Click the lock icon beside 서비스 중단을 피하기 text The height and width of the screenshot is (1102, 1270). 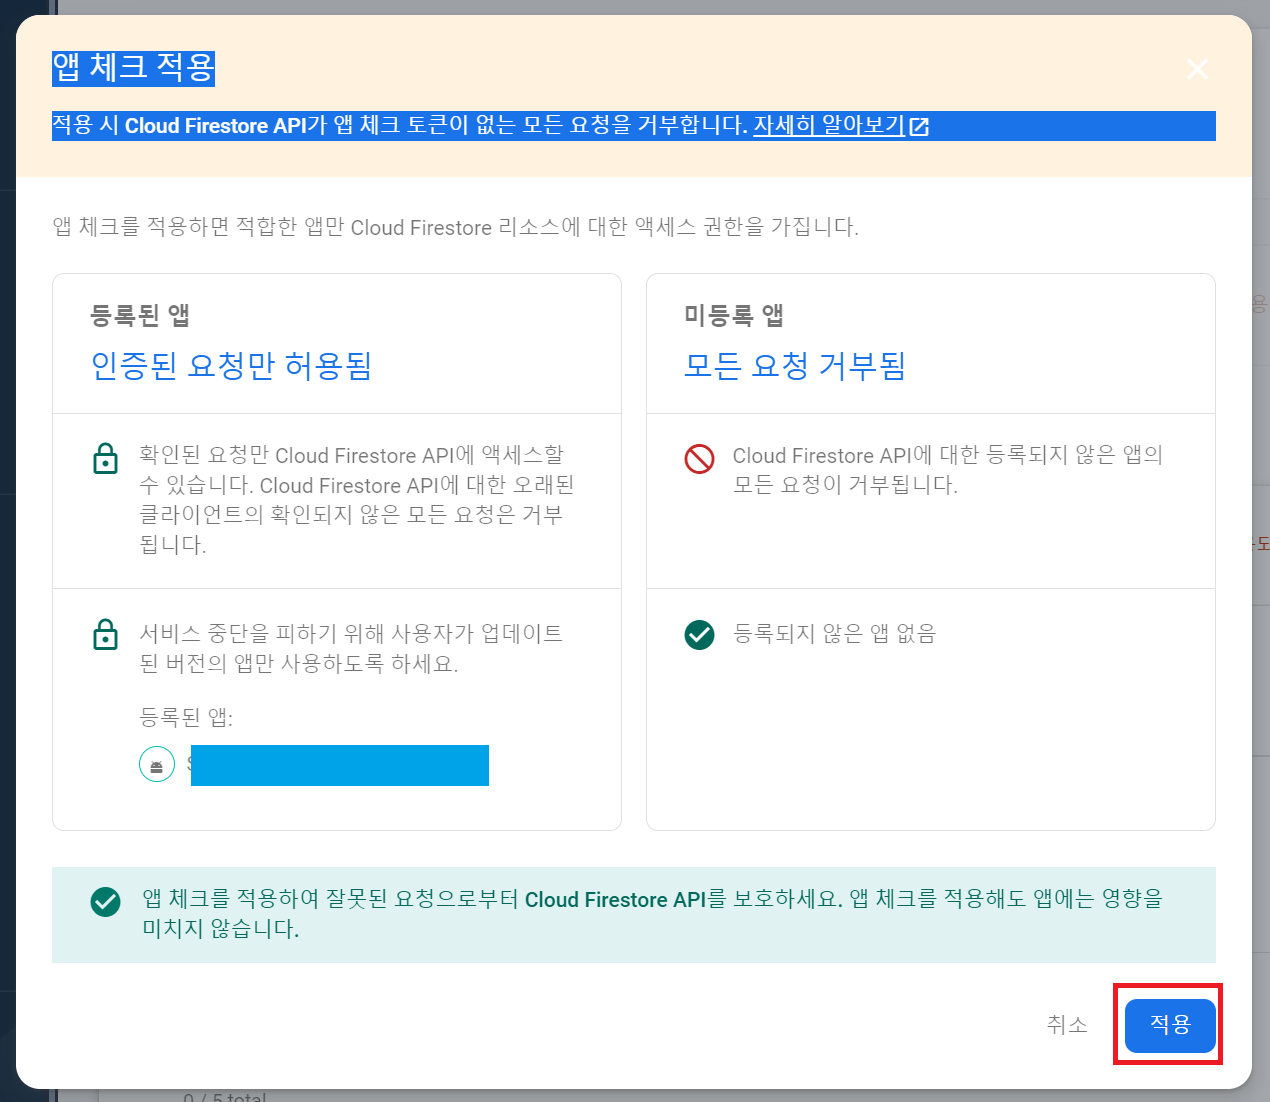pos(105,635)
